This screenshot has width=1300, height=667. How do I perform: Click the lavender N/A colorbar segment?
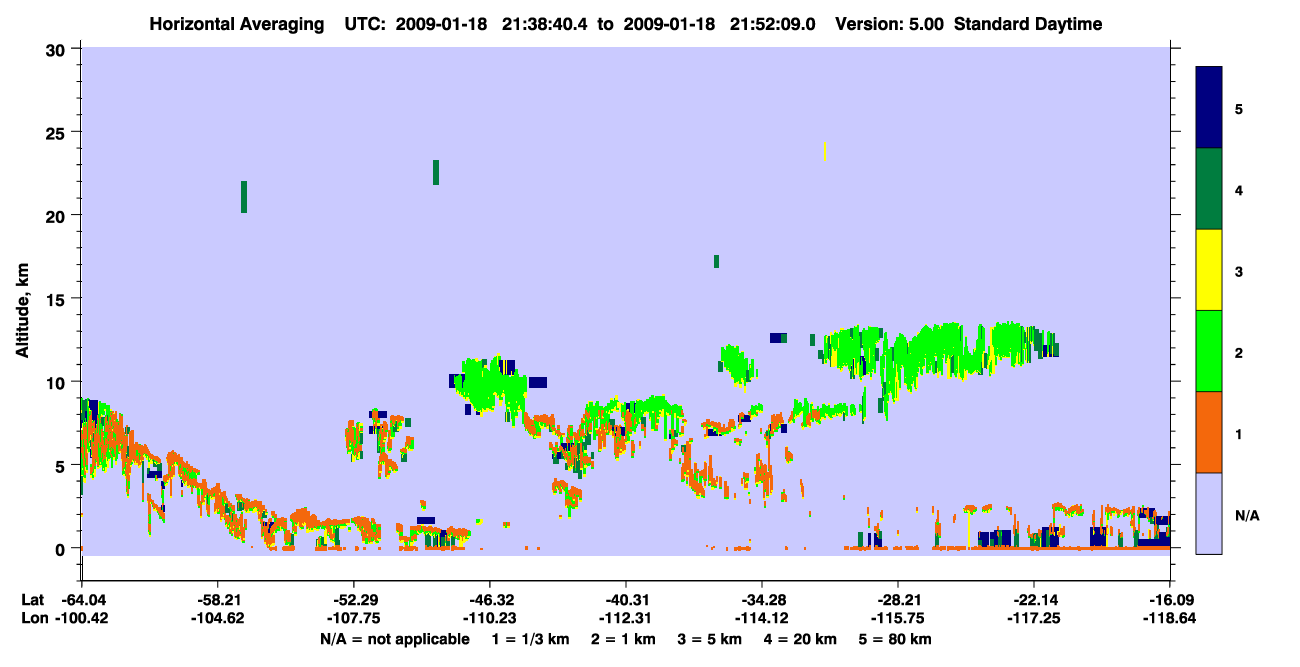[x=1209, y=513]
